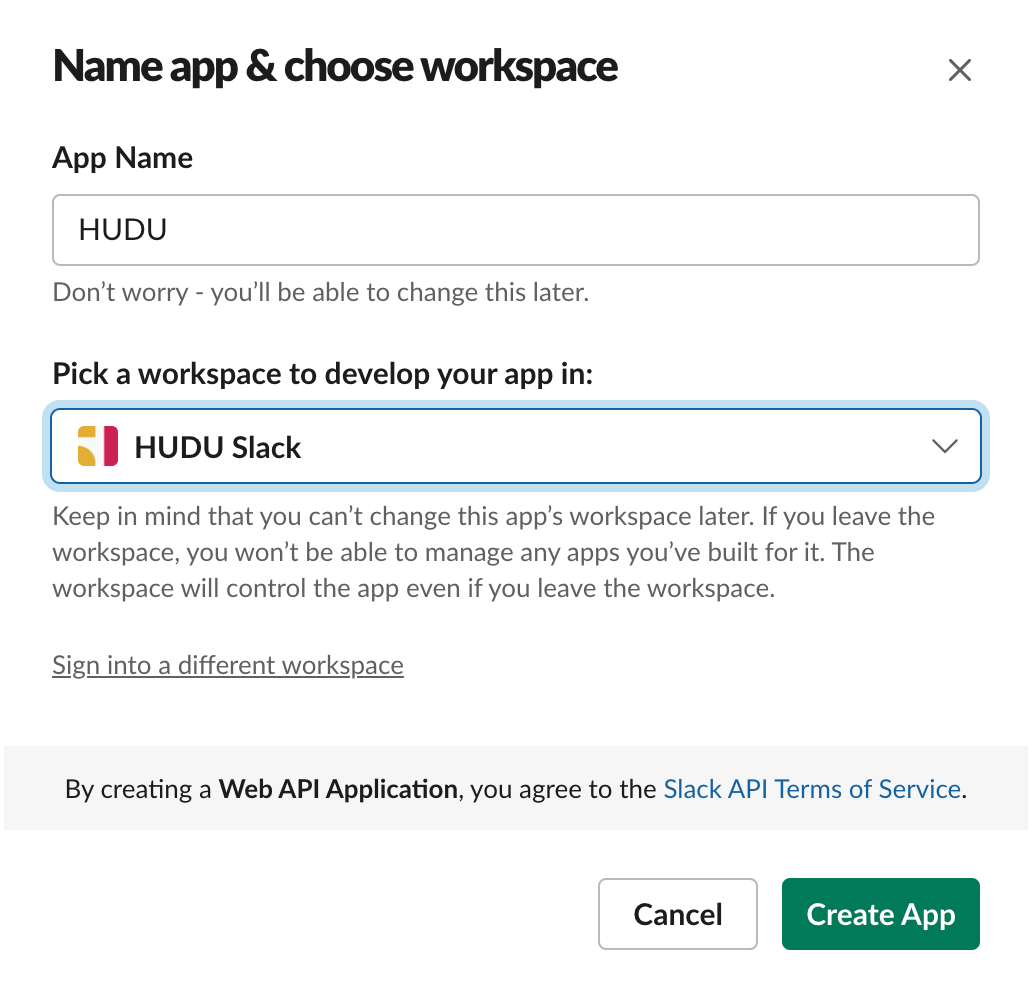
Task: Click the empty right side of App Name field
Action: click(x=723, y=230)
